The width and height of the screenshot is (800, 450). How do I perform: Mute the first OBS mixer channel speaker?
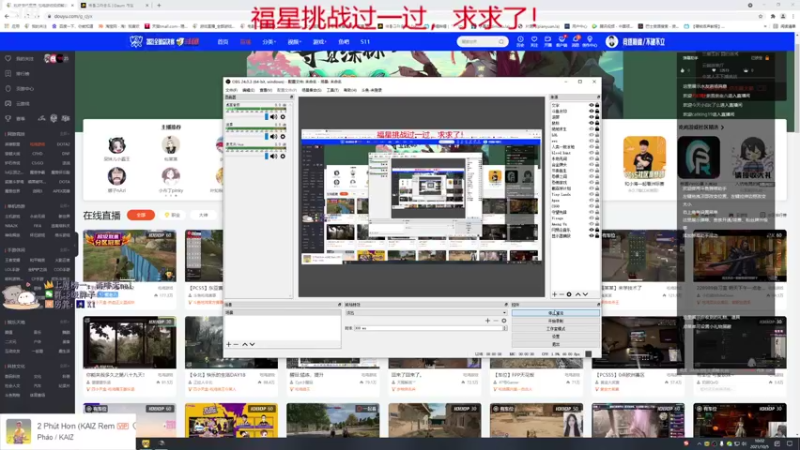273,117
